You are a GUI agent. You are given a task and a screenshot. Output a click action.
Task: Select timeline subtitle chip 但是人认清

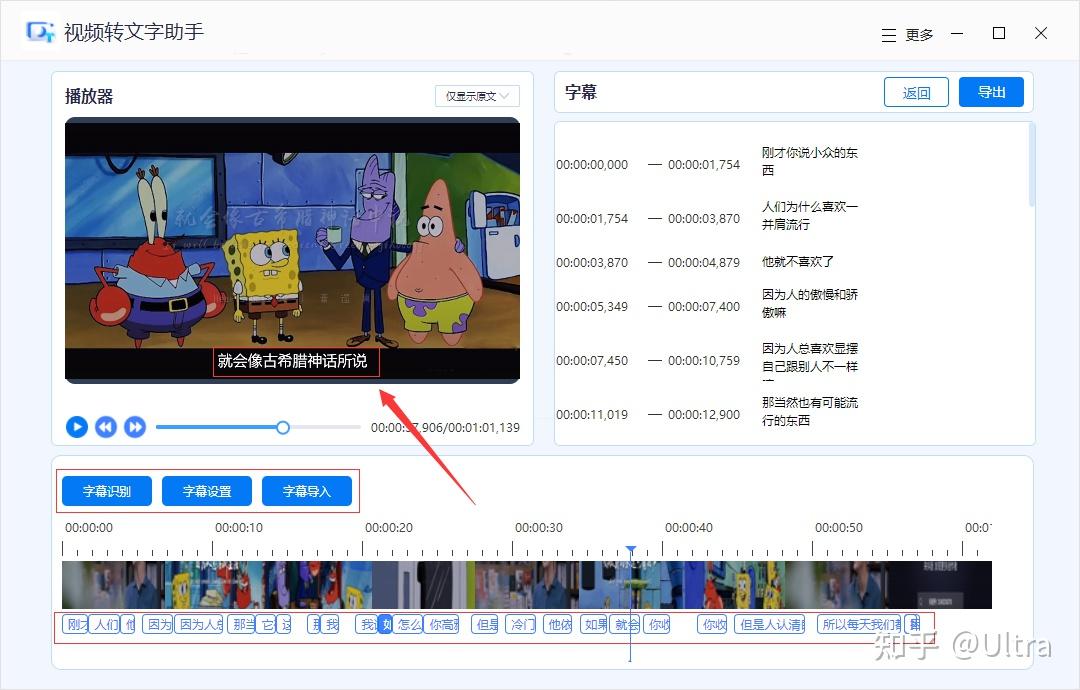[770, 625]
